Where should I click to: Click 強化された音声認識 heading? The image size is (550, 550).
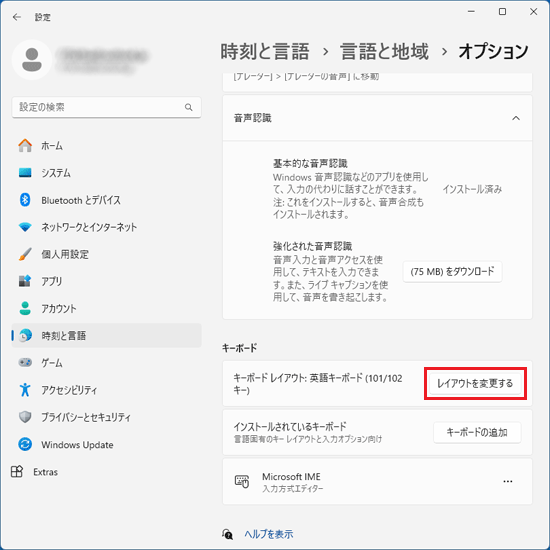312,246
